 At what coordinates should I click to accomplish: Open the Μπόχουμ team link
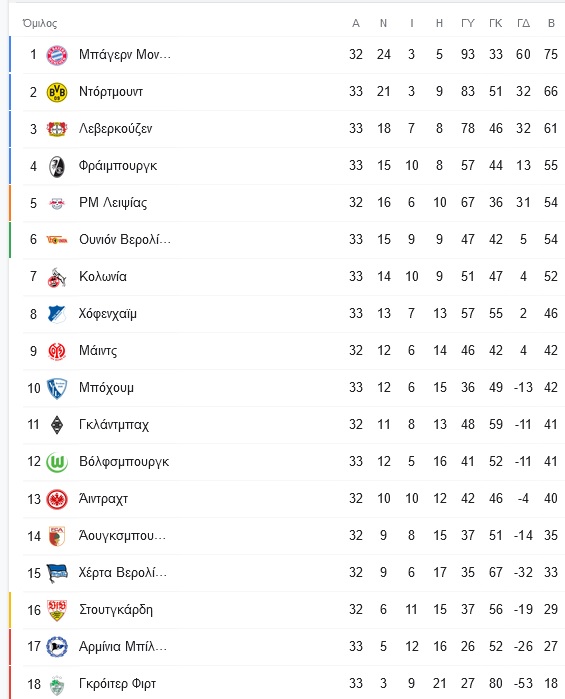click(x=106, y=388)
